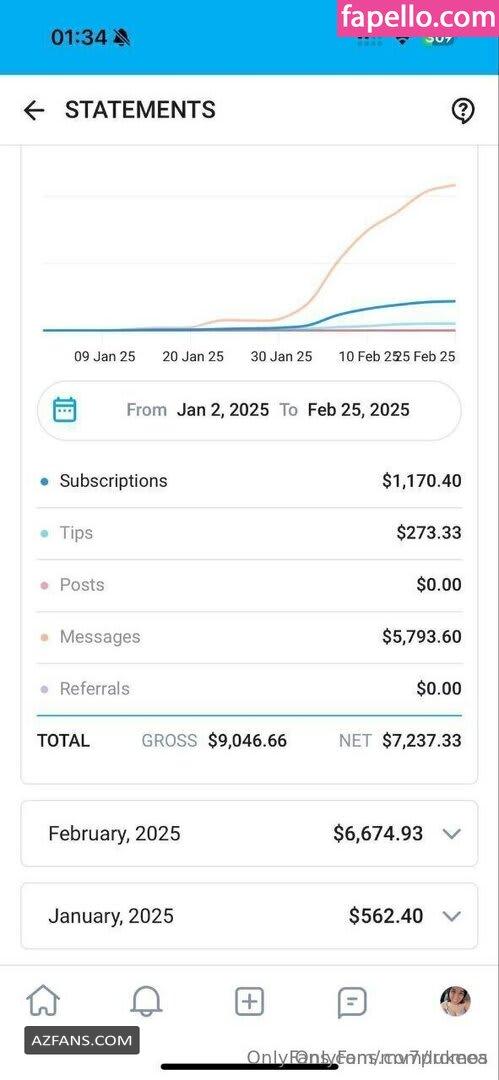Open the help question mark icon
Viewport: 499px width, 1080px height.
tap(462, 110)
